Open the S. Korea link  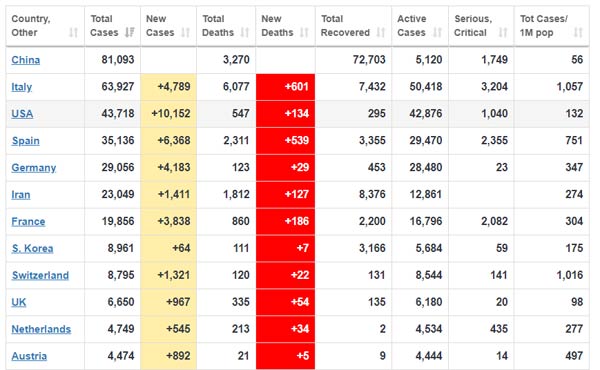click(33, 249)
